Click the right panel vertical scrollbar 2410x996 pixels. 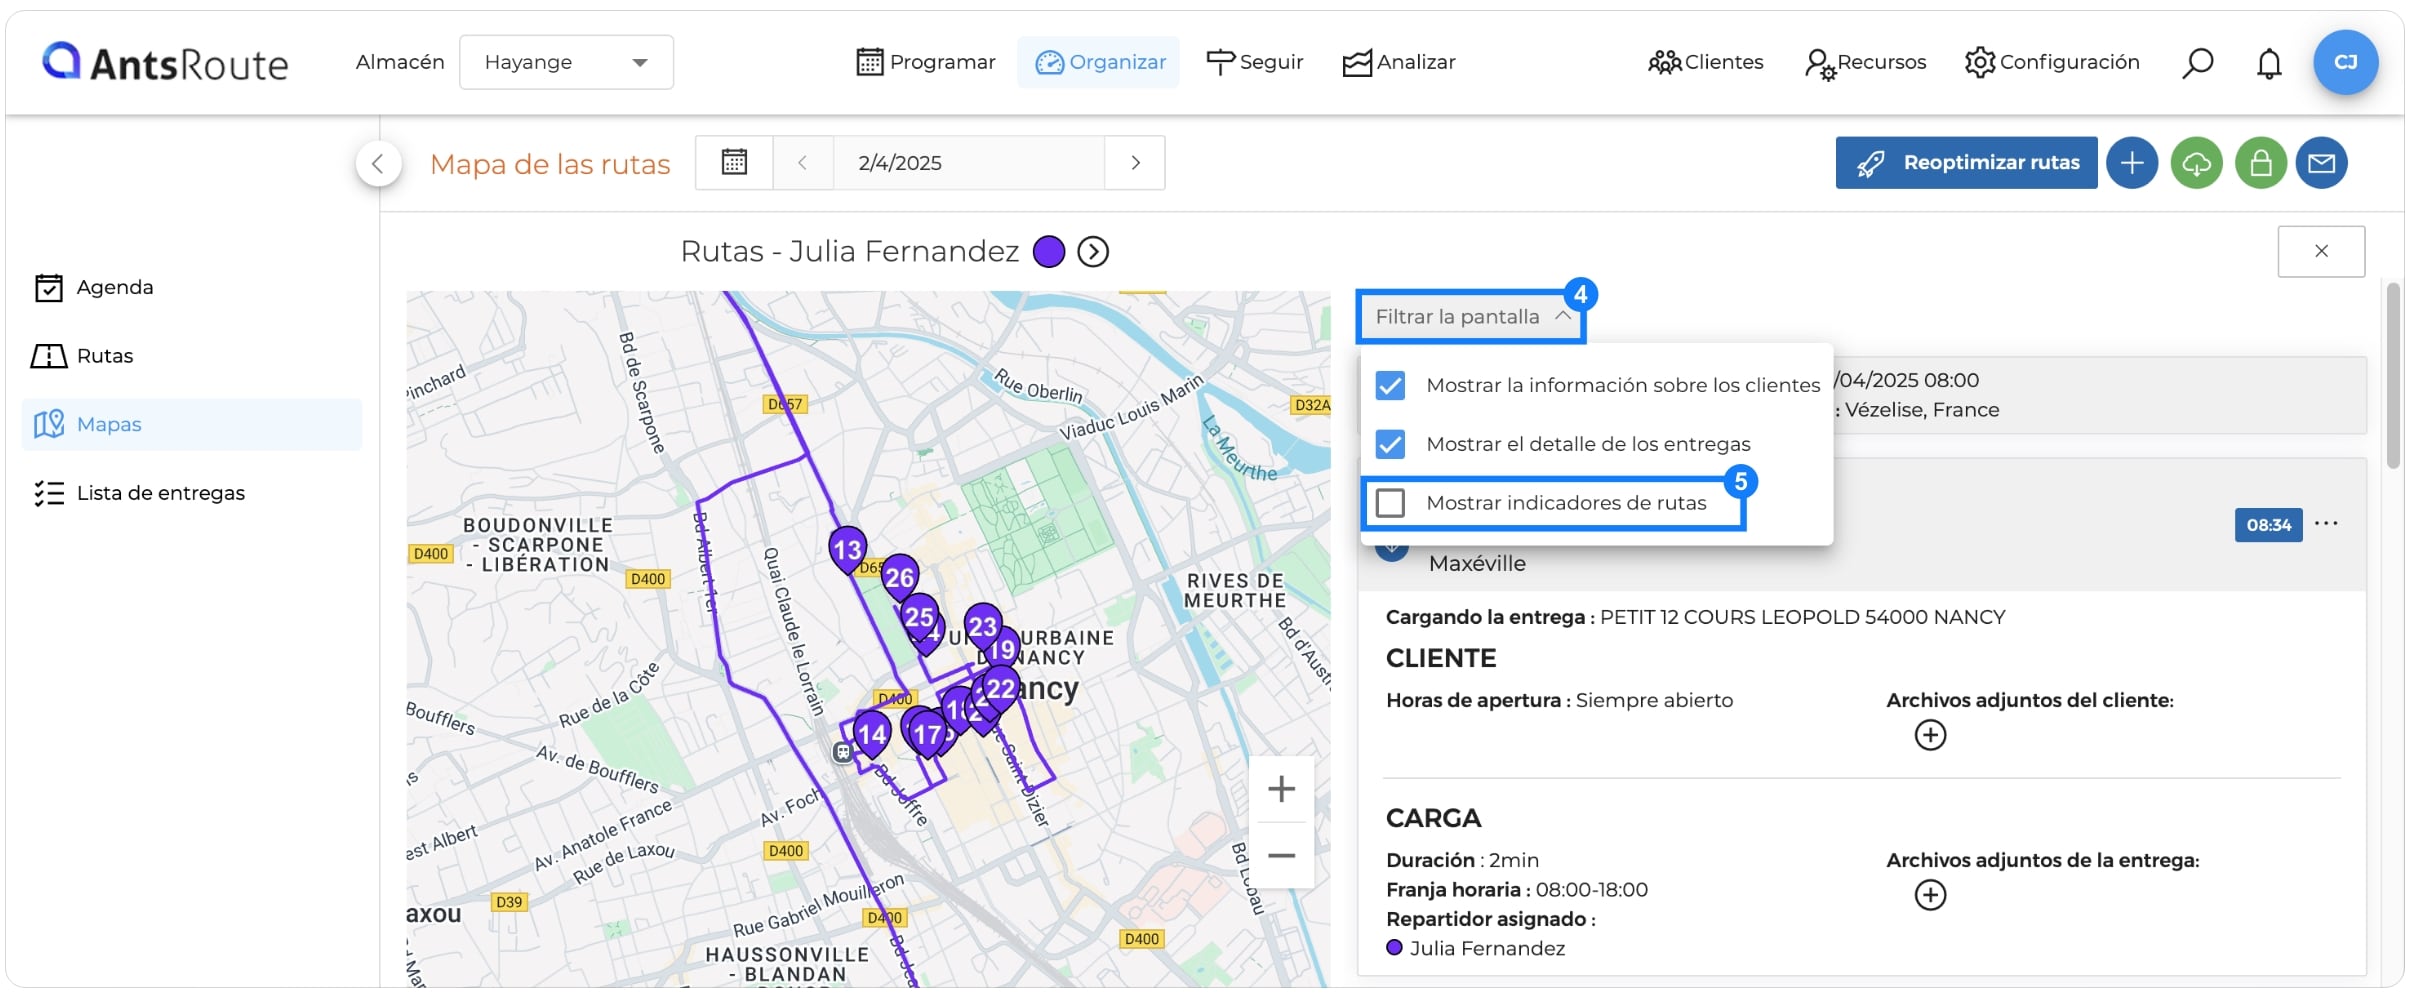click(x=2393, y=376)
